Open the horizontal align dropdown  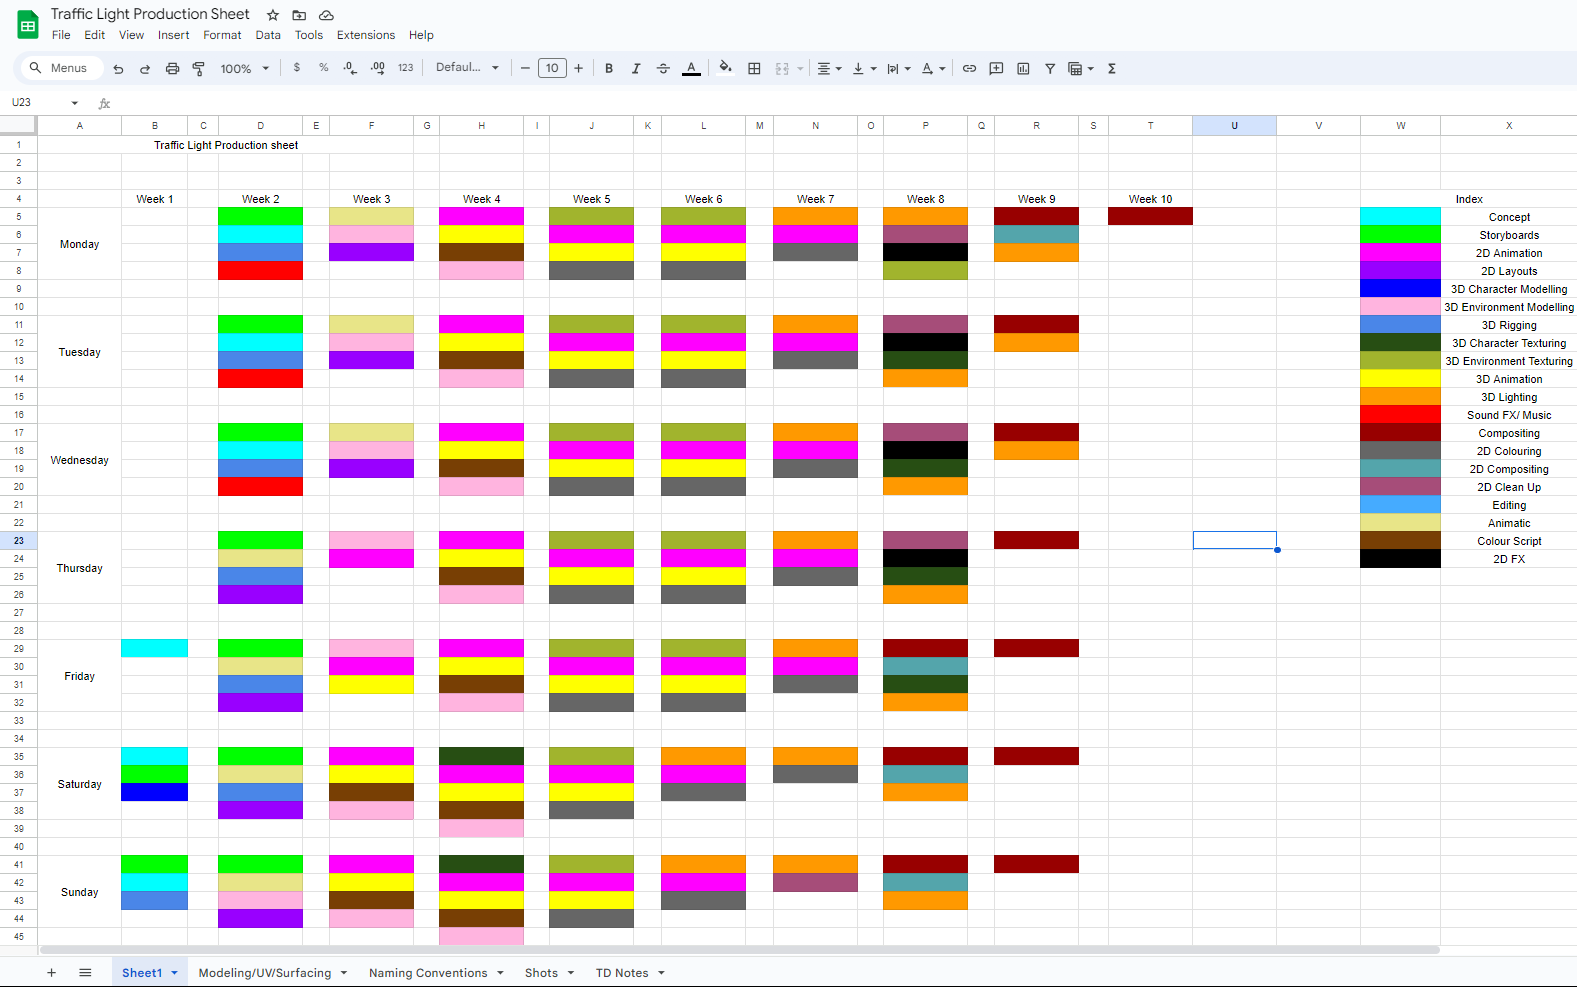coord(829,68)
